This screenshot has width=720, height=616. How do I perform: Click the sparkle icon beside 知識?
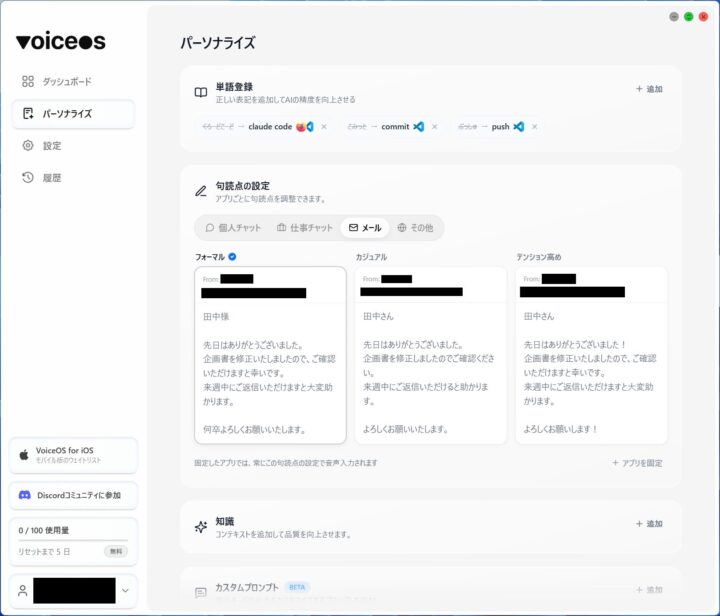pos(201,527)
